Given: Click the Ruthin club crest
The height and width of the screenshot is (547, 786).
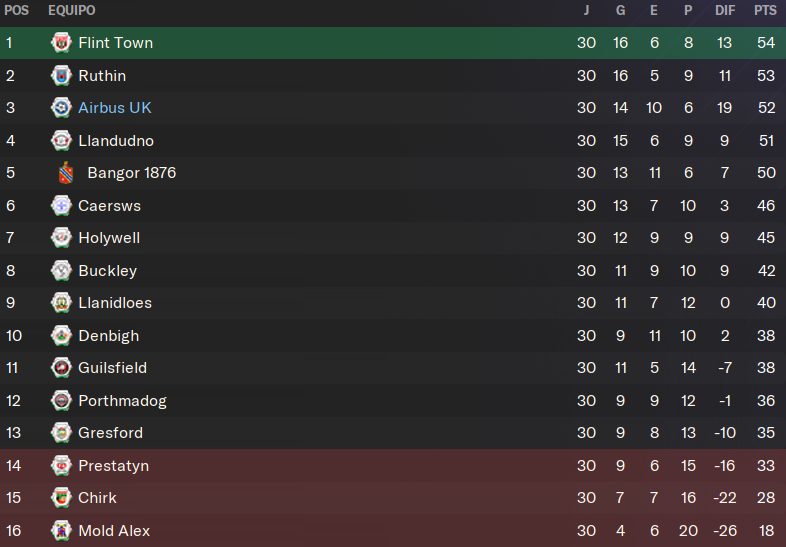Looking at the screenshot, I should coord(61,76).
